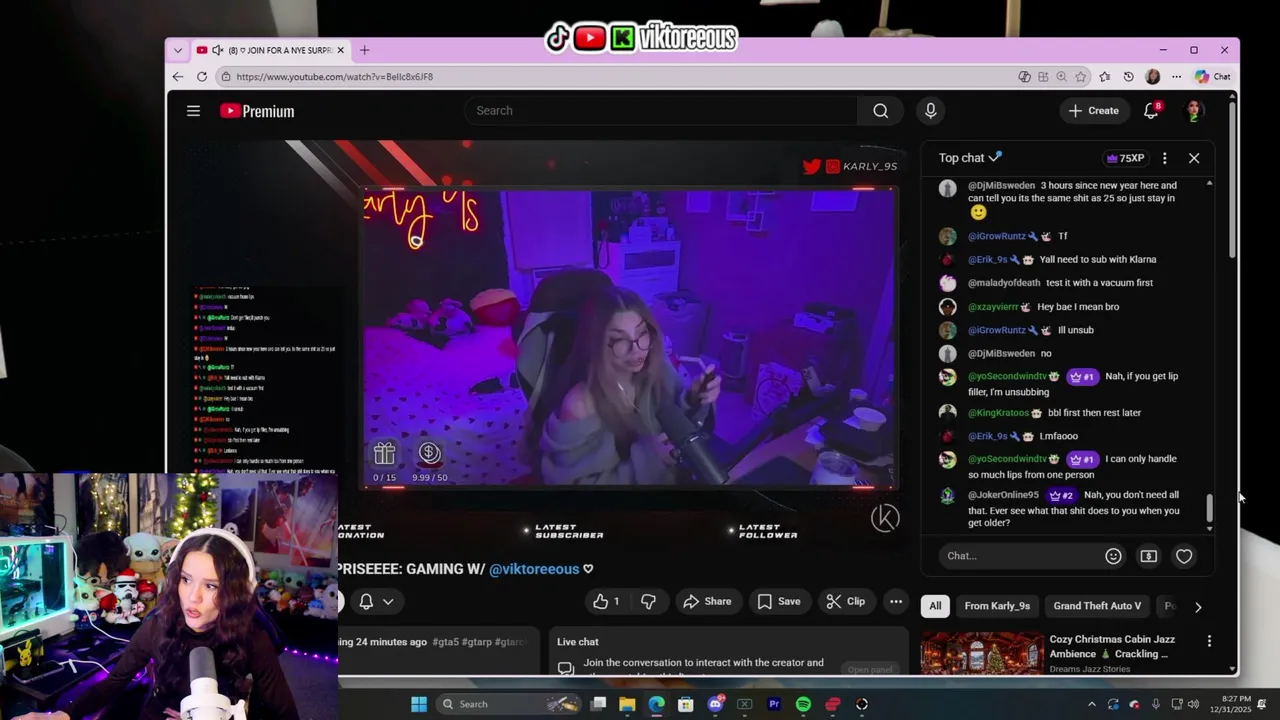Open the emoji picker in chat

click(x=1113, y=556)
